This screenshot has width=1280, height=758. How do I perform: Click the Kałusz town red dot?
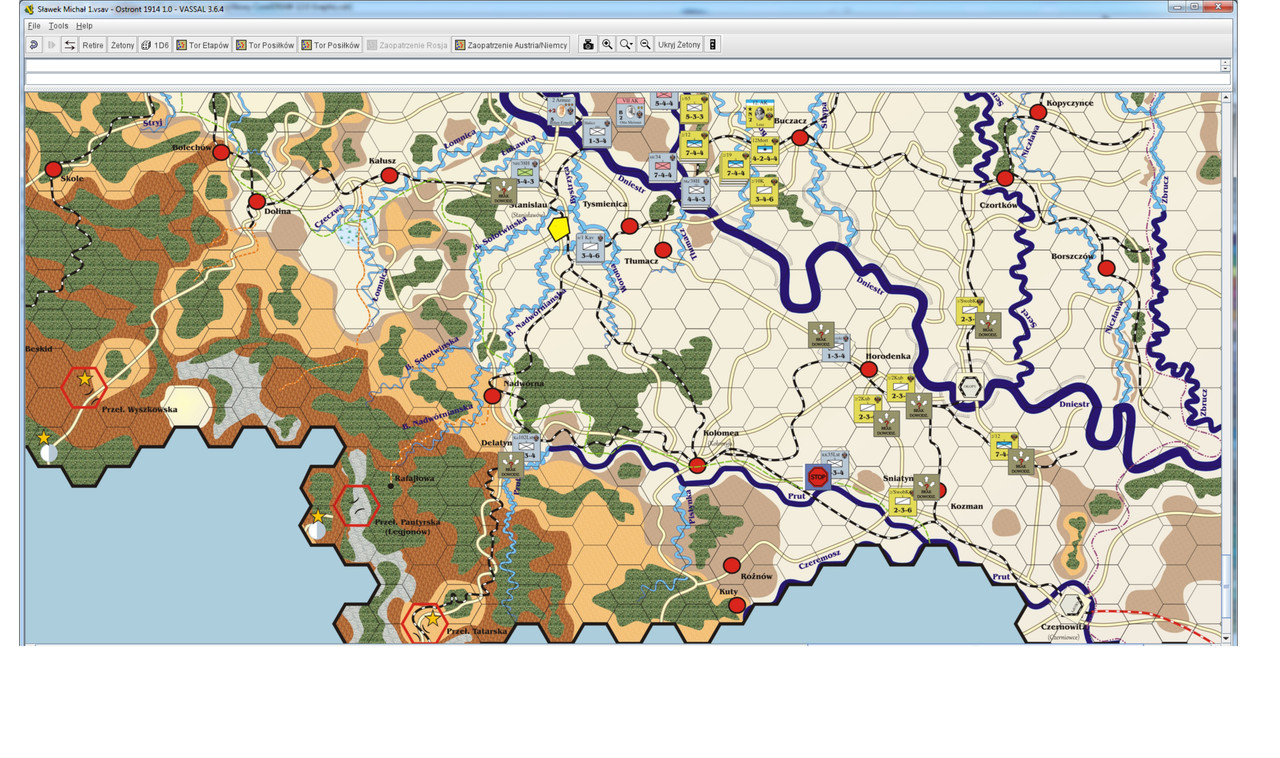click(x=390, y=176)
